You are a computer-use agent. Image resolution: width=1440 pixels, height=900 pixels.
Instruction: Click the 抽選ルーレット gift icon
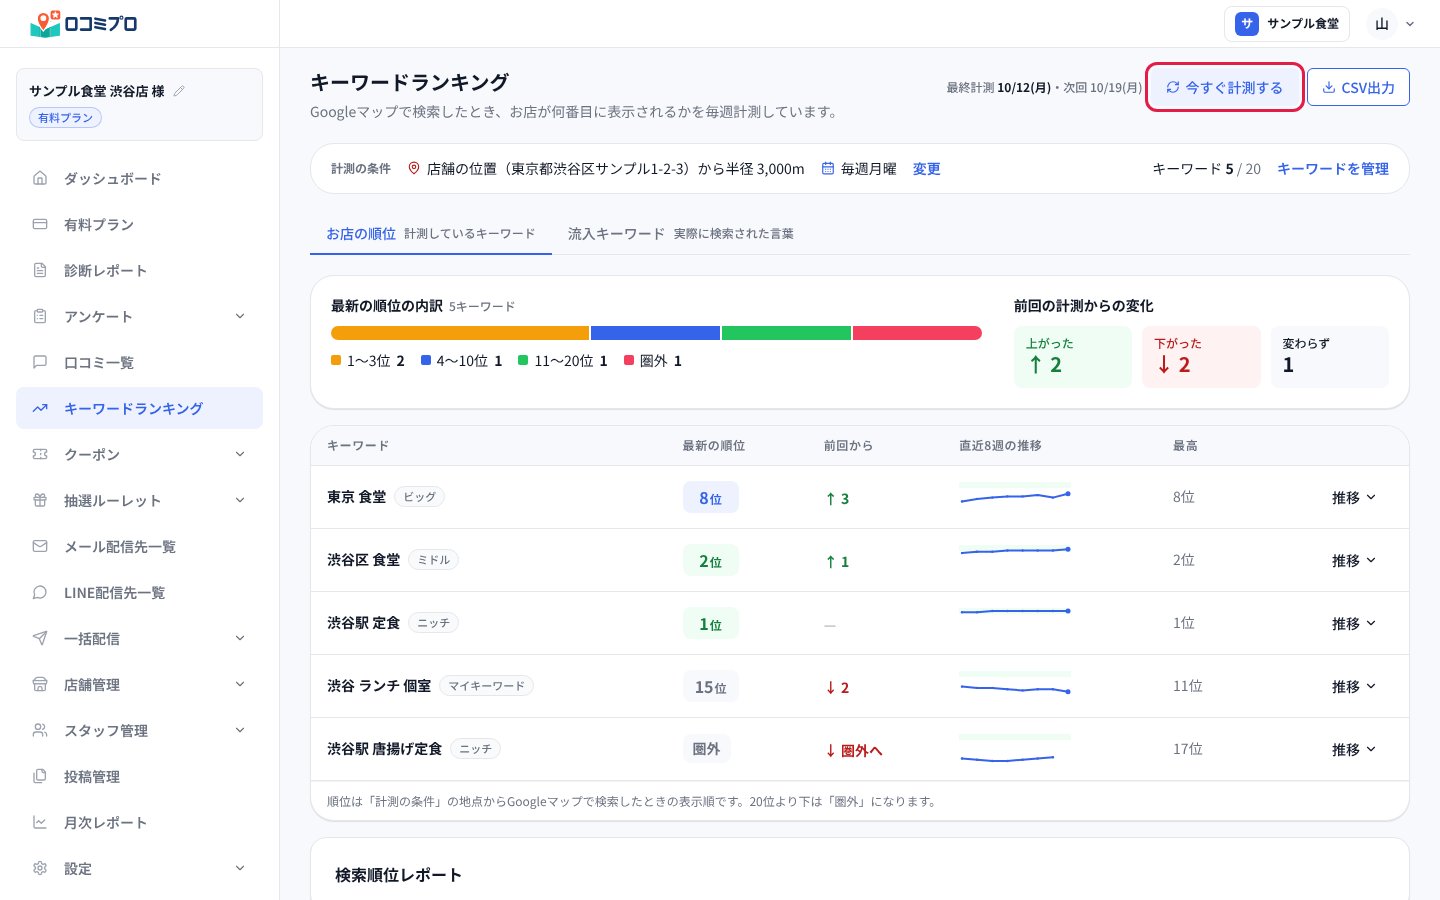point(40,500)
